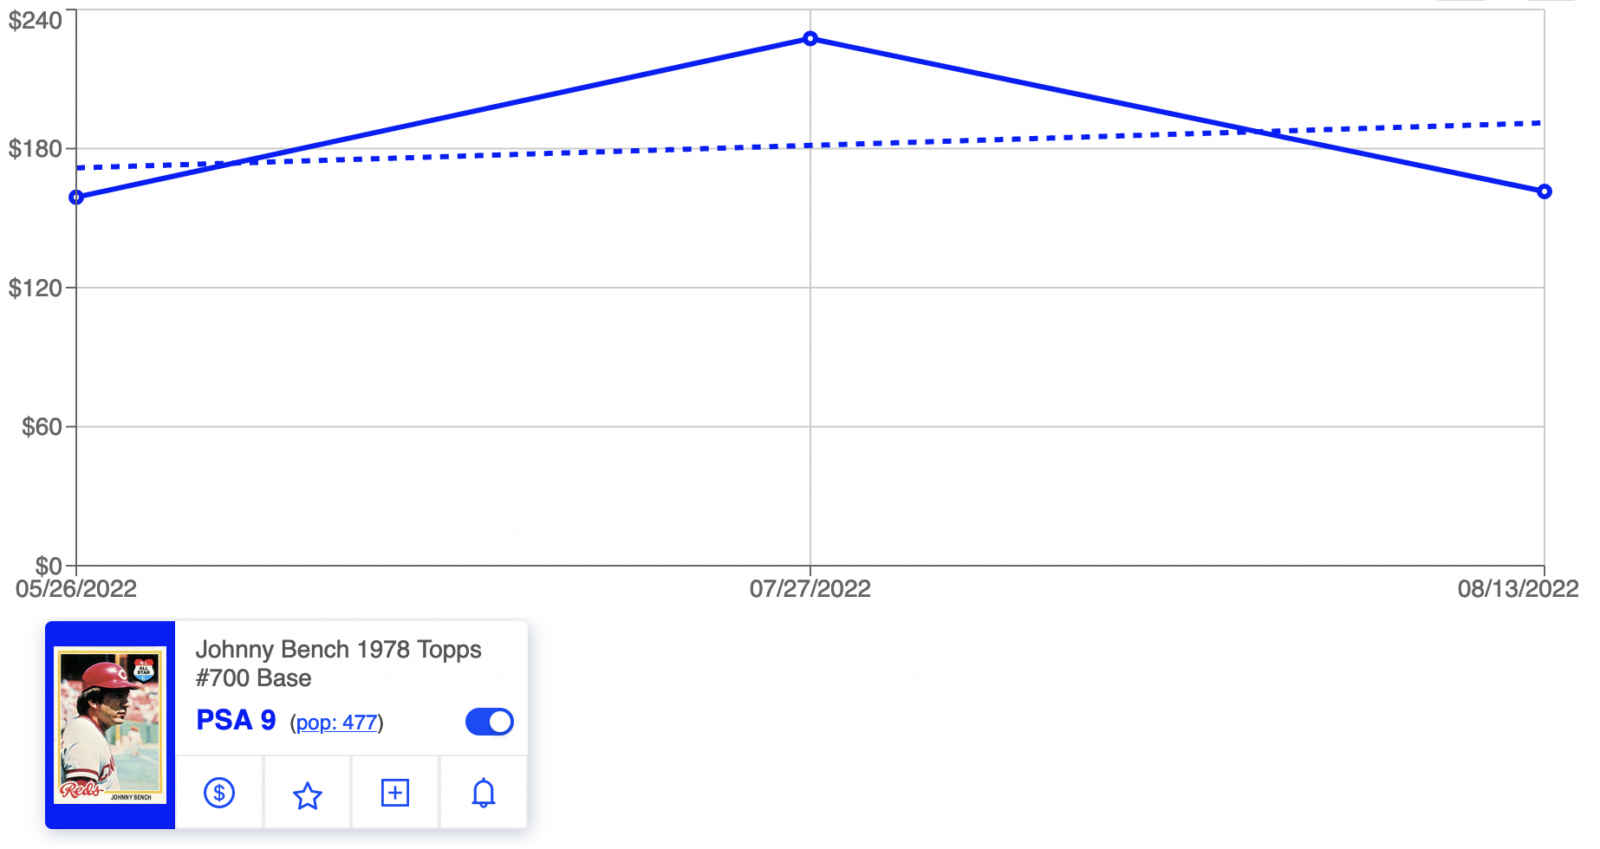The height and width of the screenshot is (849, 1600).
Task: Click the dollar sign price icon
Action: click(219, 793)
